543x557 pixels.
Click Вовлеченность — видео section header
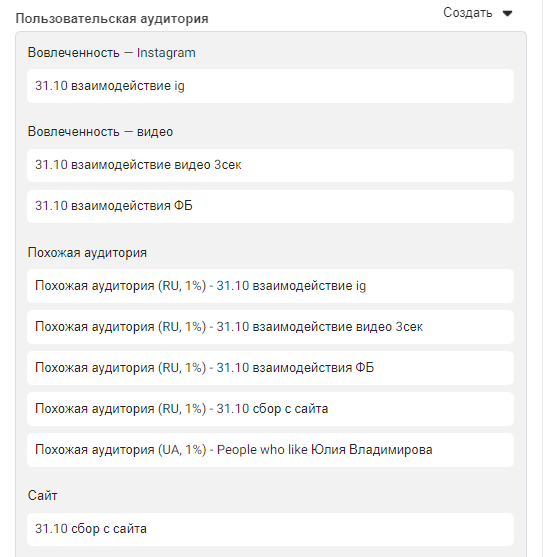tap(100, 132)
